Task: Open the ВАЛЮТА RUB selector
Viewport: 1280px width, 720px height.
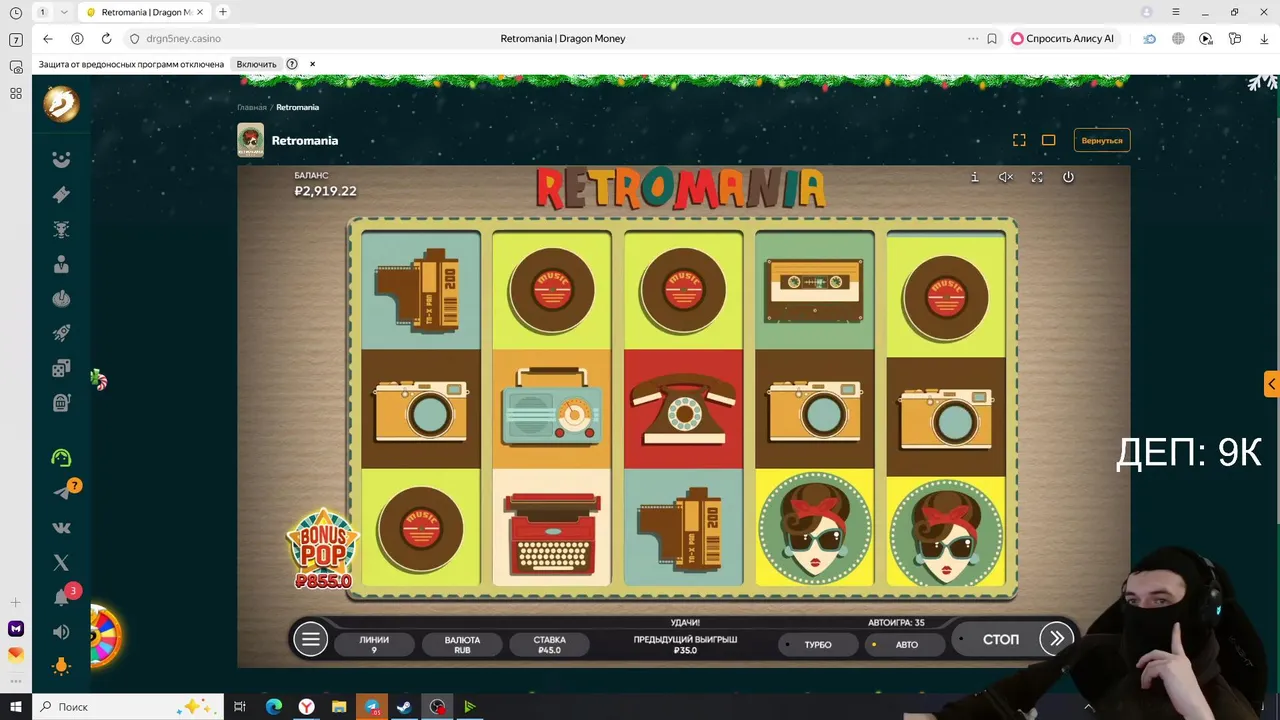Action: click(462, 644)
